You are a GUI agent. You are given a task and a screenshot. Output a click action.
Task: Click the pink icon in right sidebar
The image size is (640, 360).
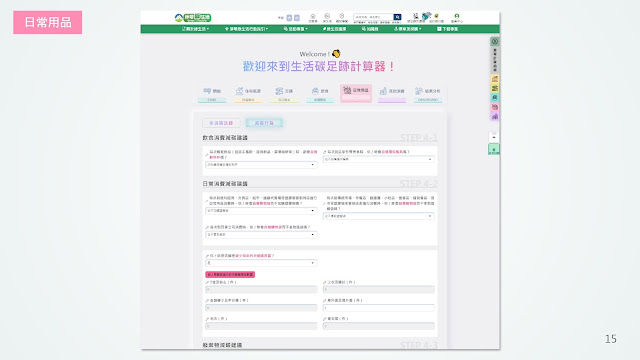click(x=495, y=107)
